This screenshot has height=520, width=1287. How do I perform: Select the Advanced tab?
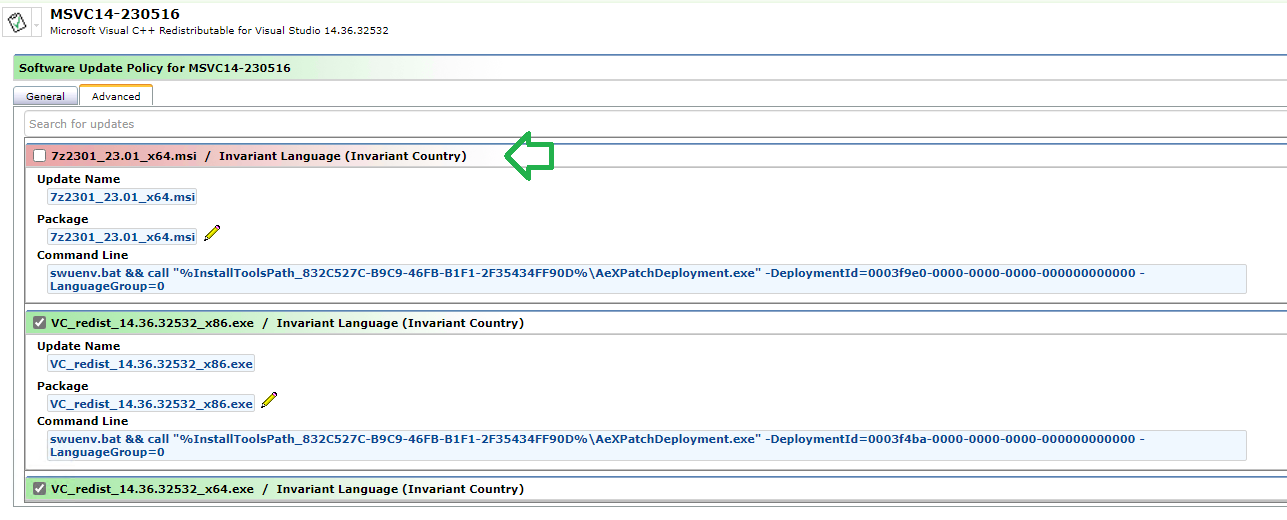coord(116,96)
